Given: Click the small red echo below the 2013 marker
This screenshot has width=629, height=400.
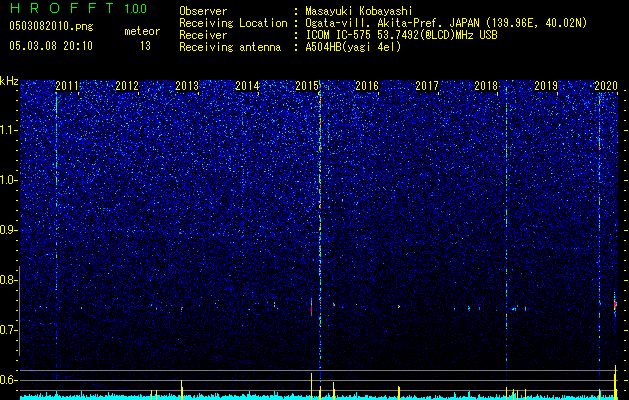Looking at the screenshot, I should click(182, 309).
